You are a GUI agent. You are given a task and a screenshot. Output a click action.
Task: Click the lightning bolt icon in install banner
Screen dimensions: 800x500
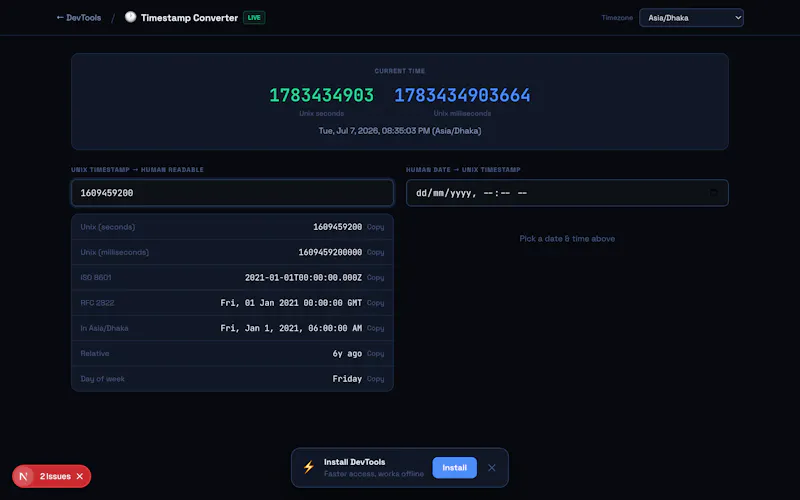point(309,467)
